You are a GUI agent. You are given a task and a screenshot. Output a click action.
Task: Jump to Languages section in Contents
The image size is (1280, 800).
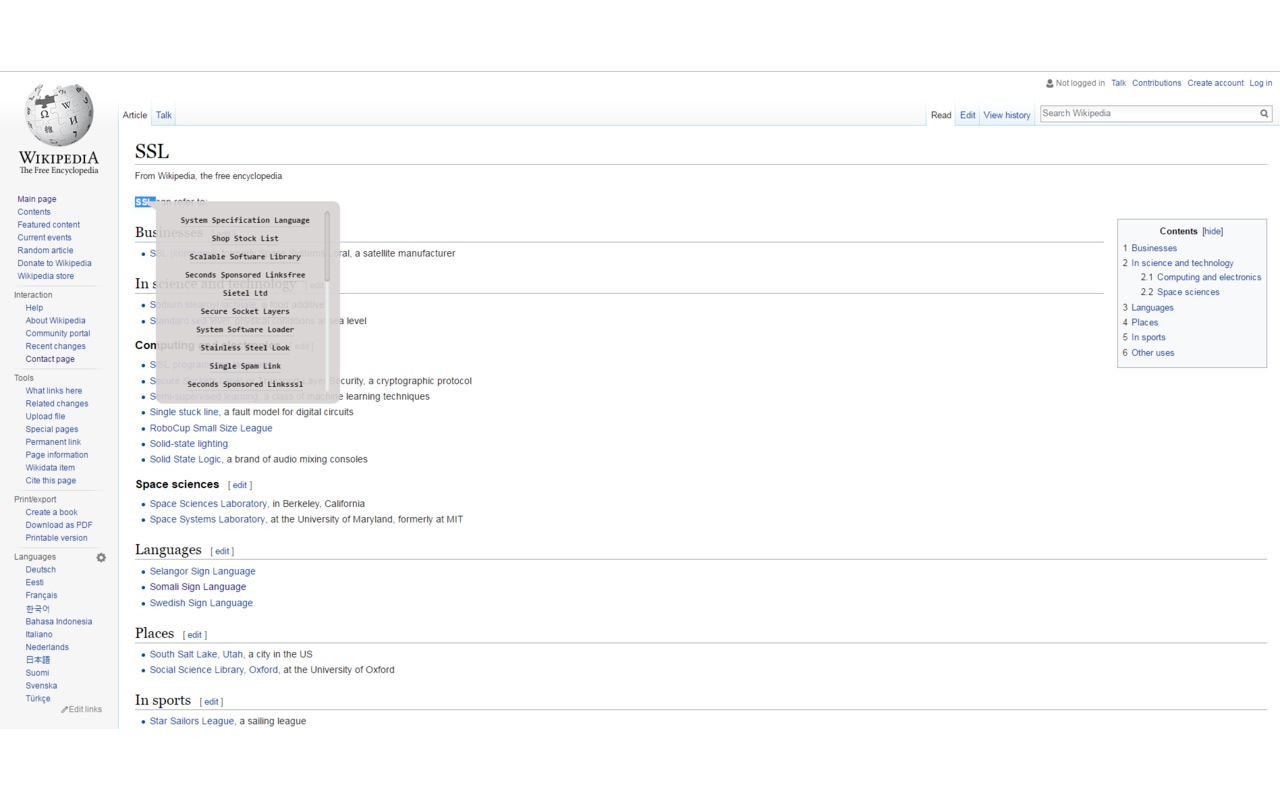1152,308
